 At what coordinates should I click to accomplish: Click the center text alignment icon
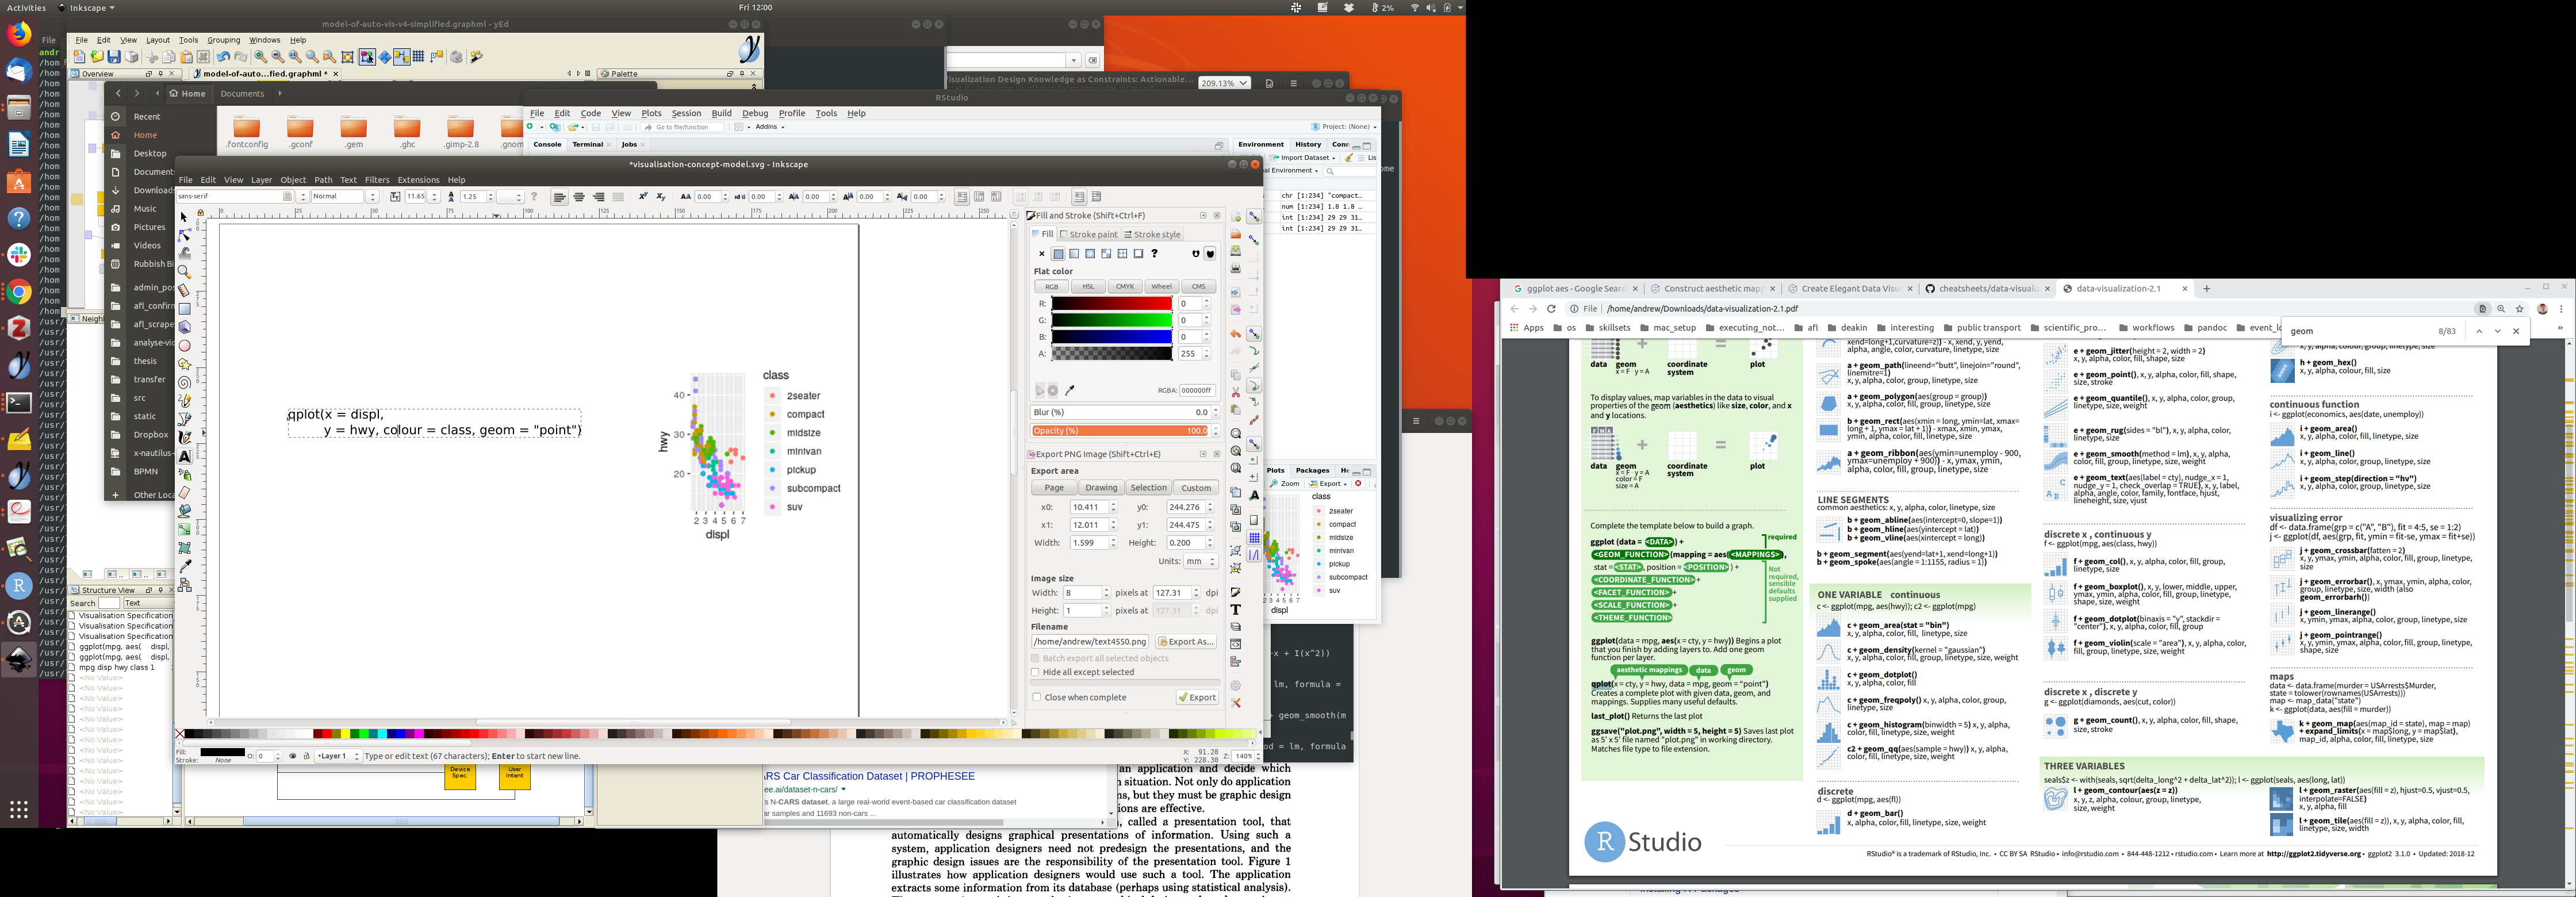coord(579,197)
